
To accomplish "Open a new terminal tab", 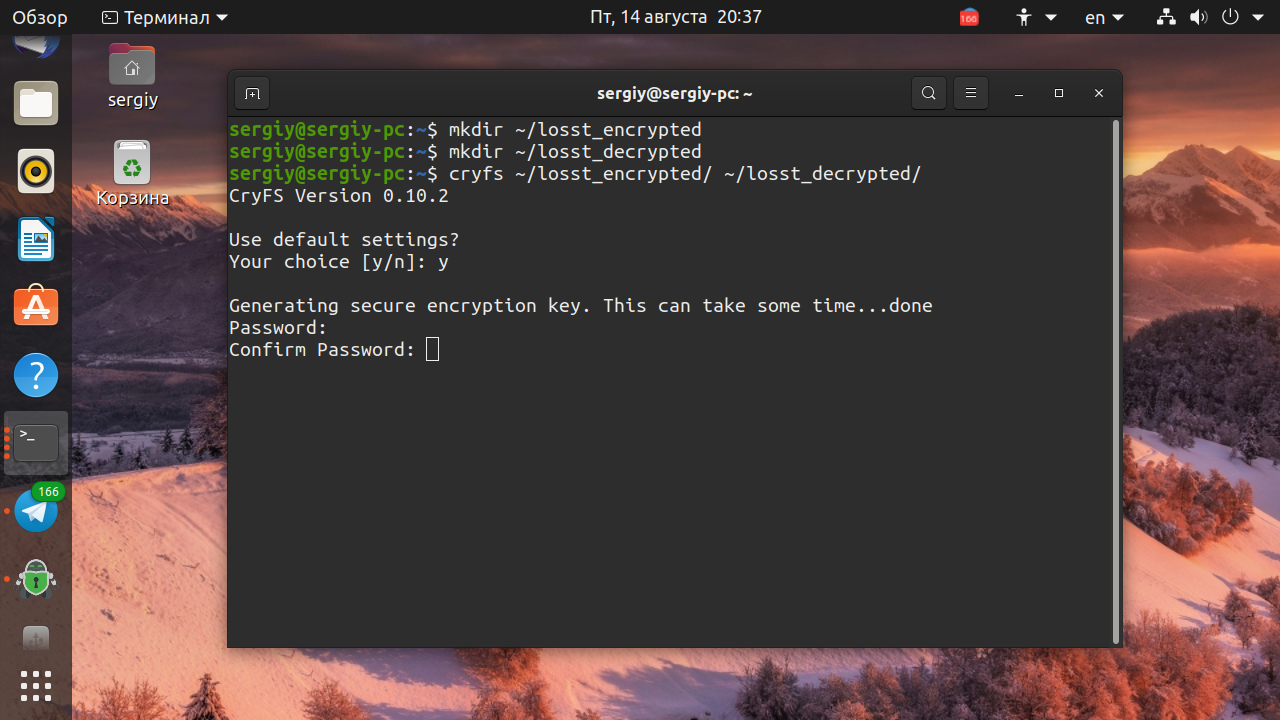I will (252, 93).
